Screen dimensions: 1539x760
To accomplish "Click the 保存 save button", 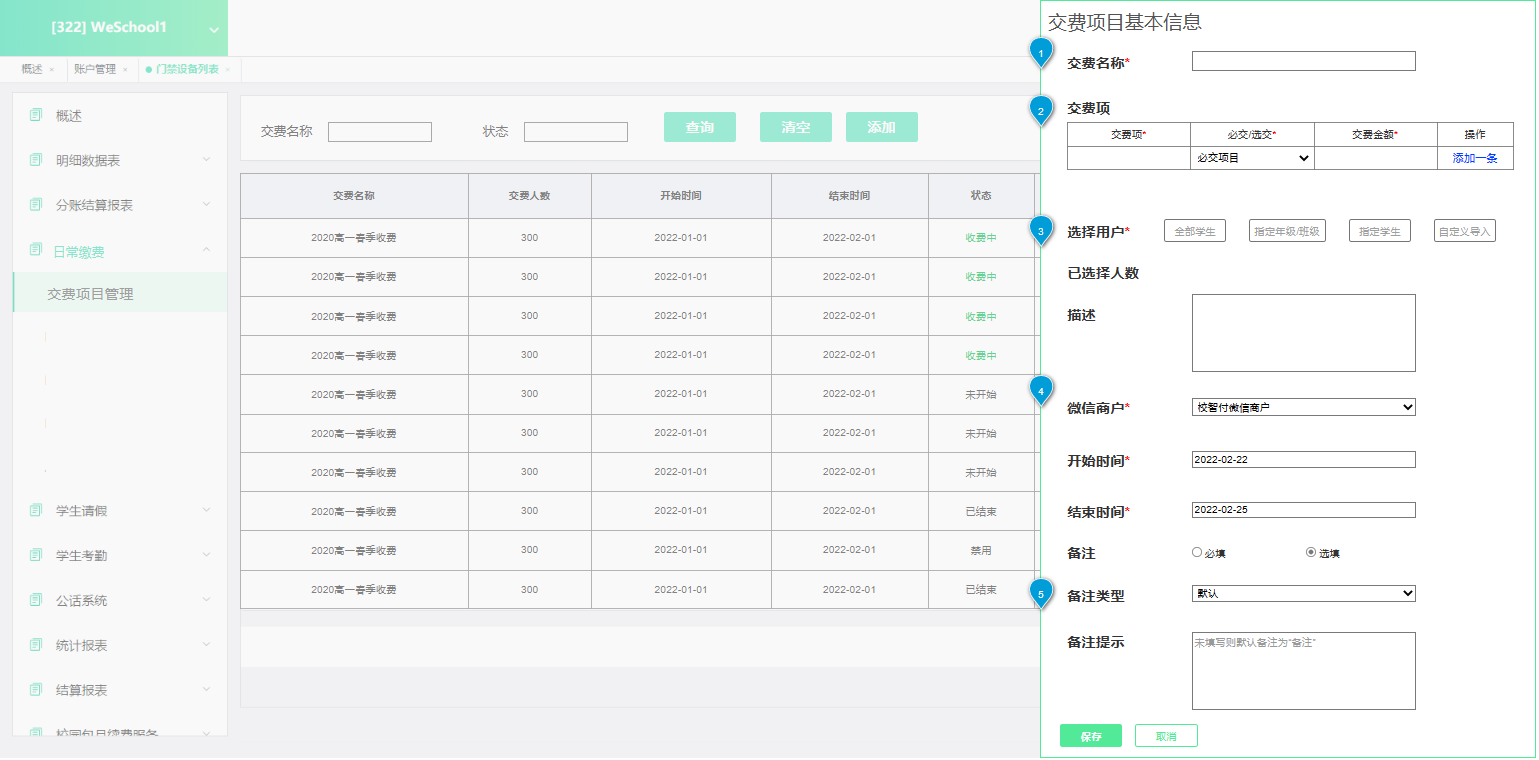I will coord(1091,736).
